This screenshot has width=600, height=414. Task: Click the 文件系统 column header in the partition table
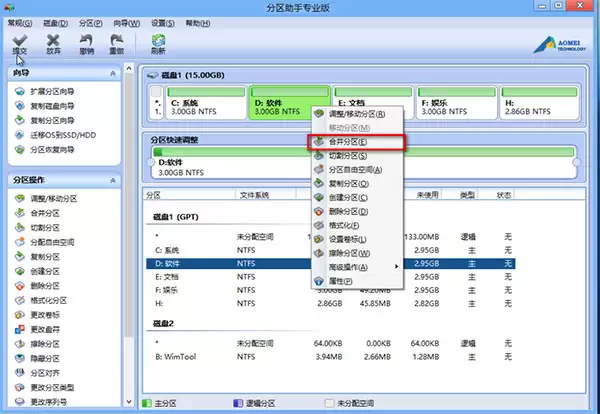point(254,195)
